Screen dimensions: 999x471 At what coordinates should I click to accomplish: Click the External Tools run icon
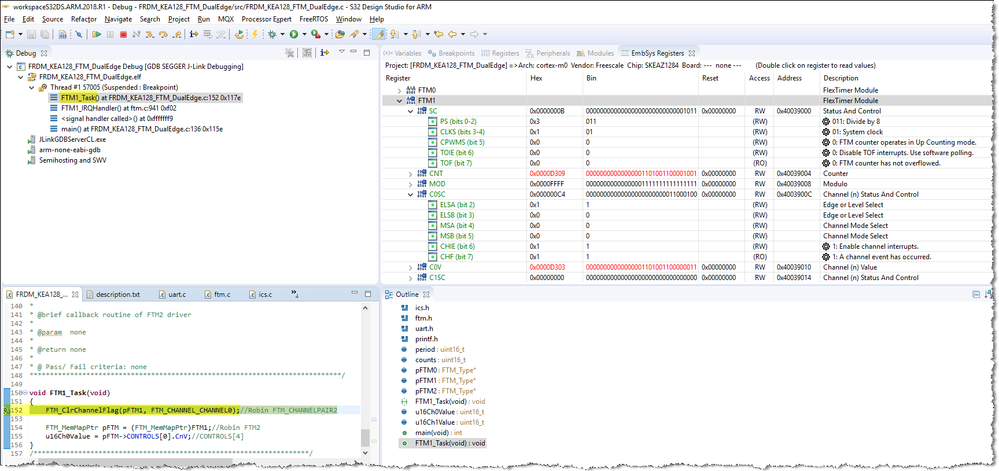click(x=315, y=34)
